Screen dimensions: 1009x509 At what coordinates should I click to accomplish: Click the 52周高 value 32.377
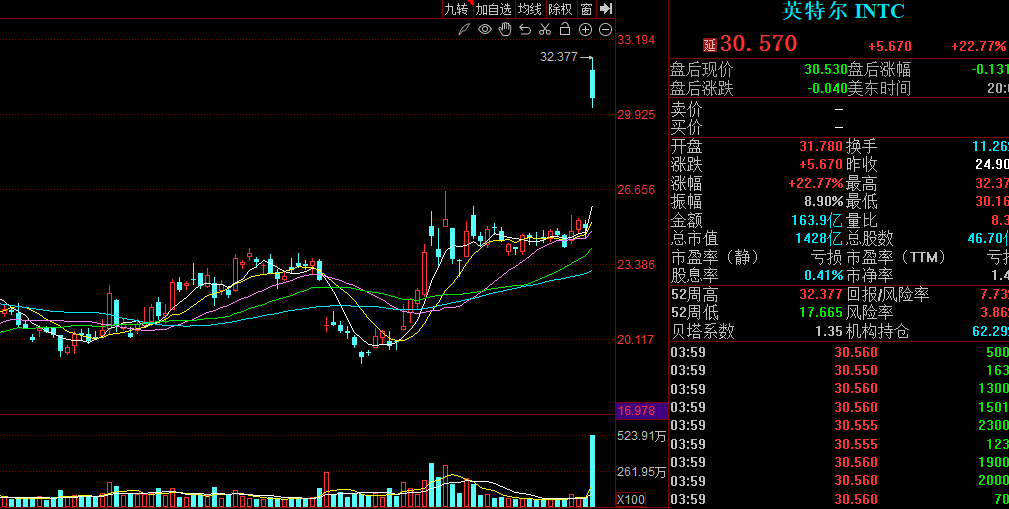point(821,295)
